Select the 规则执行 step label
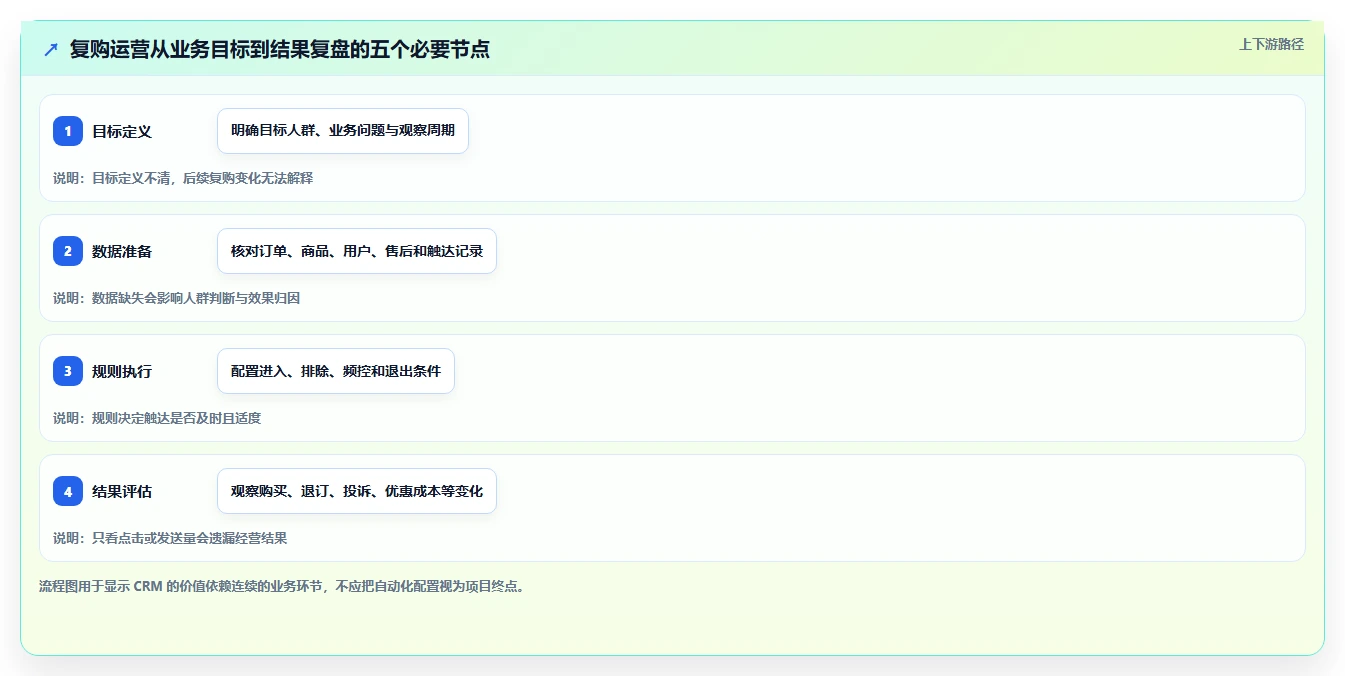Viewport: 1345px width, 676px height. [x=122, y=371]
